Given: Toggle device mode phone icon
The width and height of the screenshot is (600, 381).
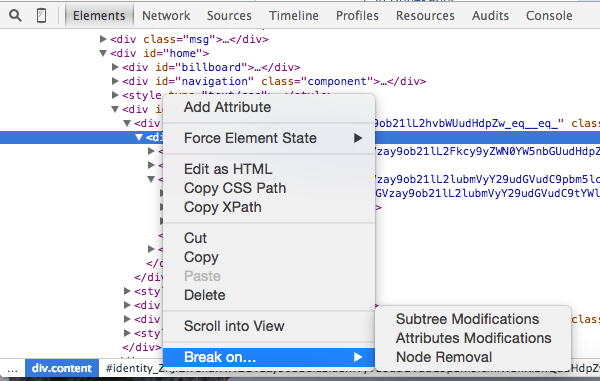Looking at the screenshot, I should click(x=41, y=16).
